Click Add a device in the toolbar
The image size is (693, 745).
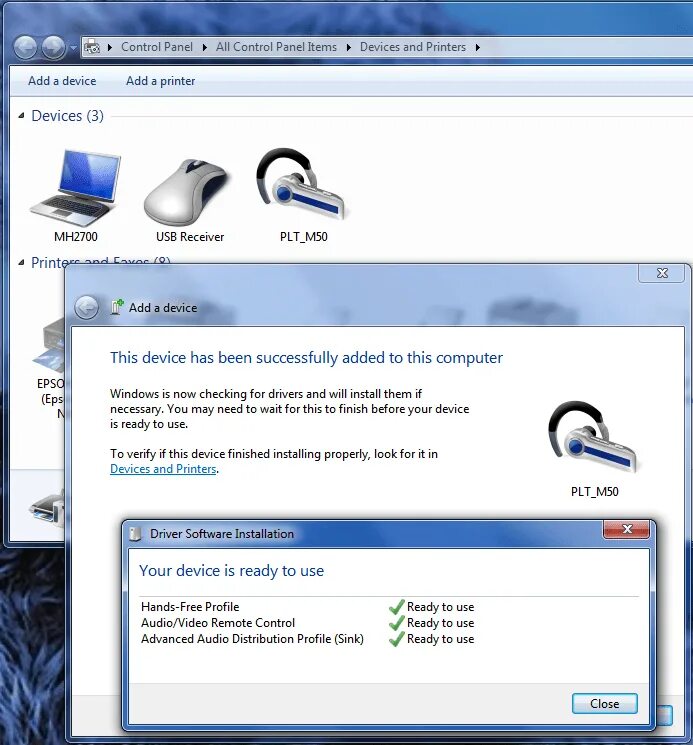pos(62,81)
